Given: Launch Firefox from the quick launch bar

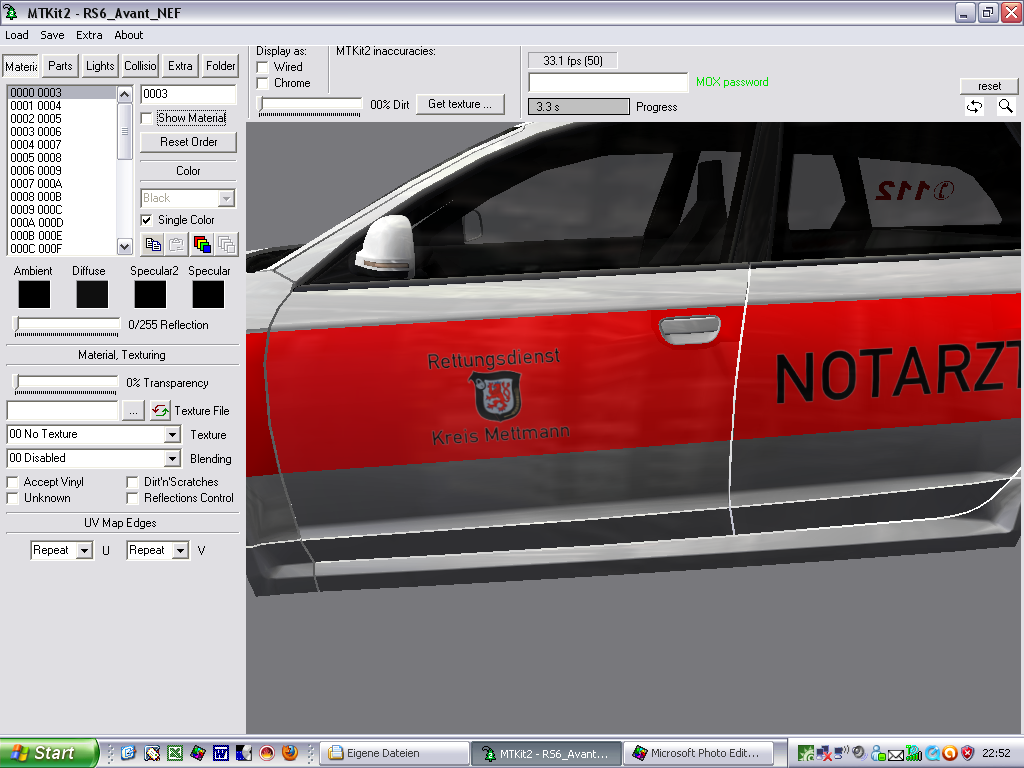Looking at the screenshot, I should point(290,753).
